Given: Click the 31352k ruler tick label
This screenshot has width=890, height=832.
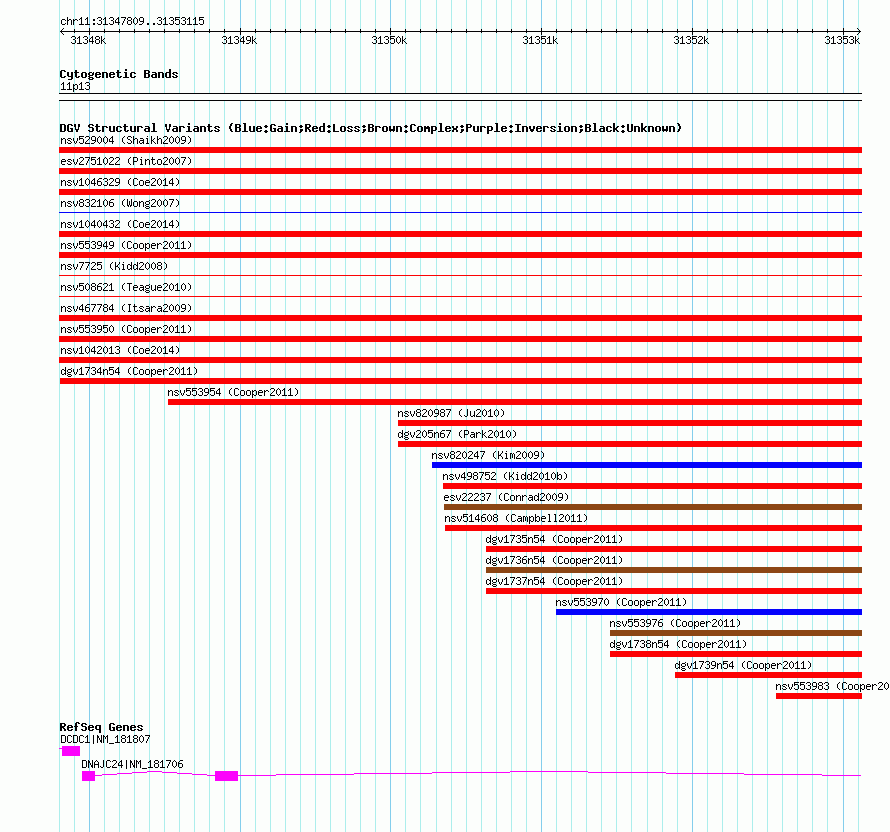Looking at the screenshot, I should [691, 40].
